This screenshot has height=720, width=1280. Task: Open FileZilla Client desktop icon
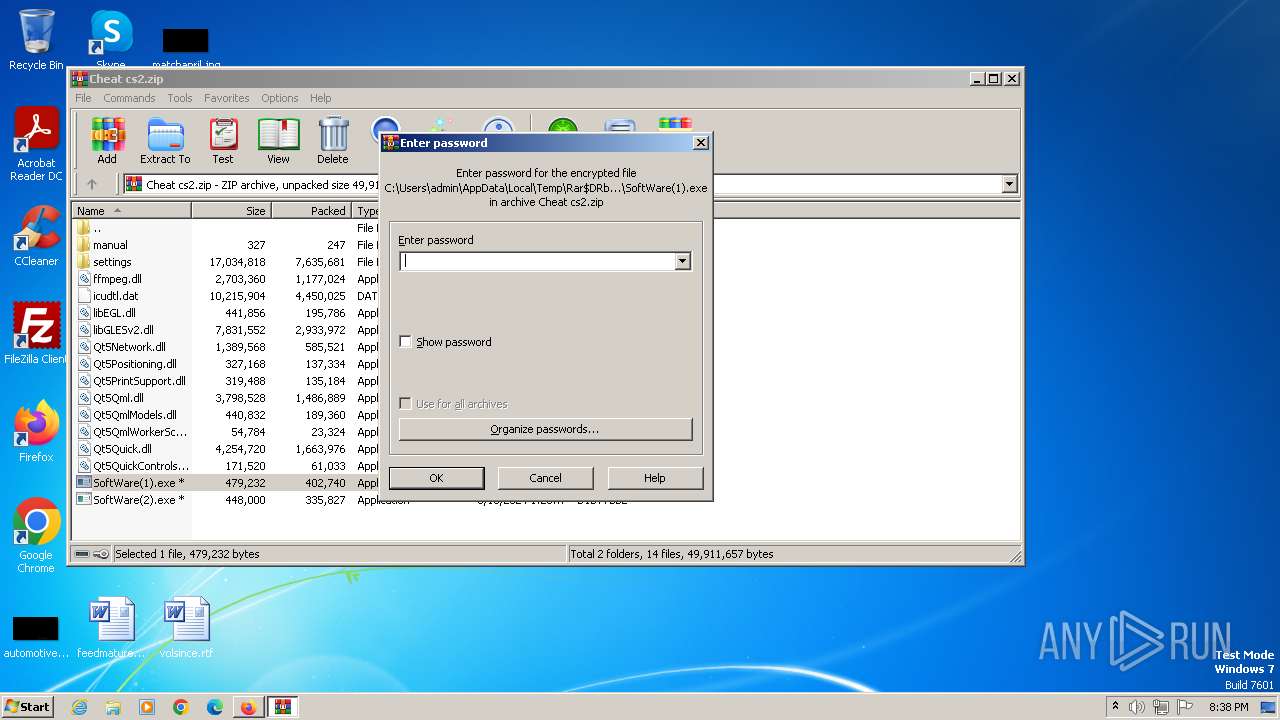pos(36,334)
